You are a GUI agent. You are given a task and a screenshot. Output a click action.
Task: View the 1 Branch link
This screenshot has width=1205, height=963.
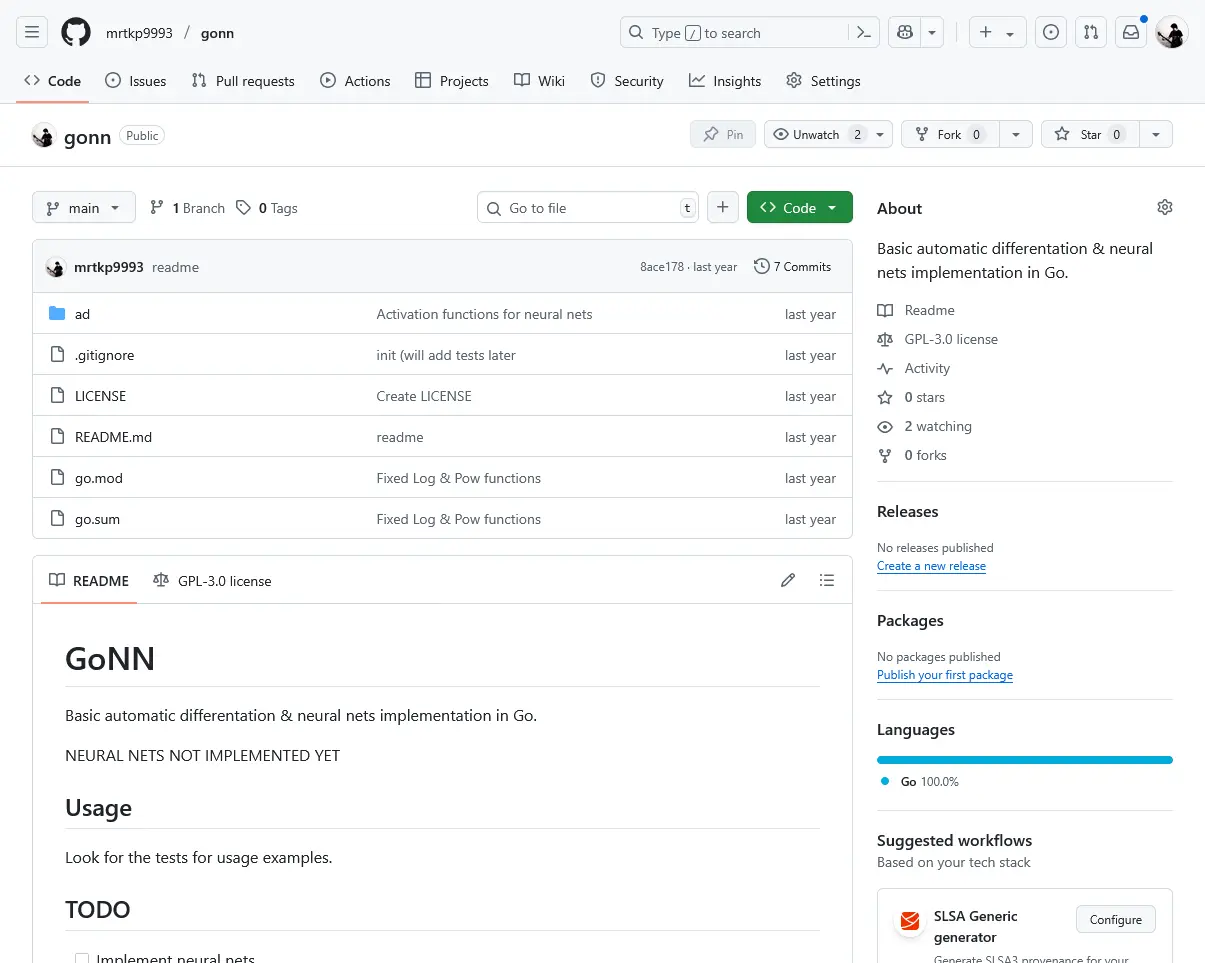[188, 208]
